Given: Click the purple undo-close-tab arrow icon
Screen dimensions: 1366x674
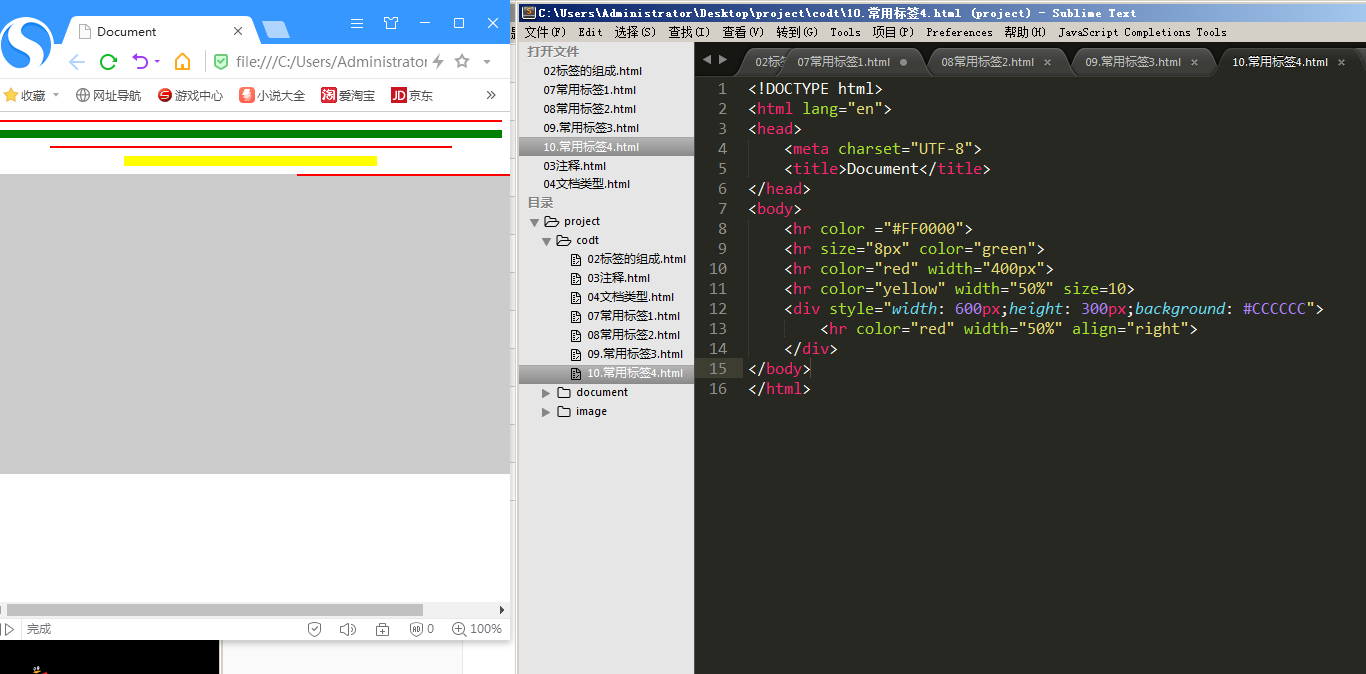Looking at the screenshot, I should (x=139, y=62).
